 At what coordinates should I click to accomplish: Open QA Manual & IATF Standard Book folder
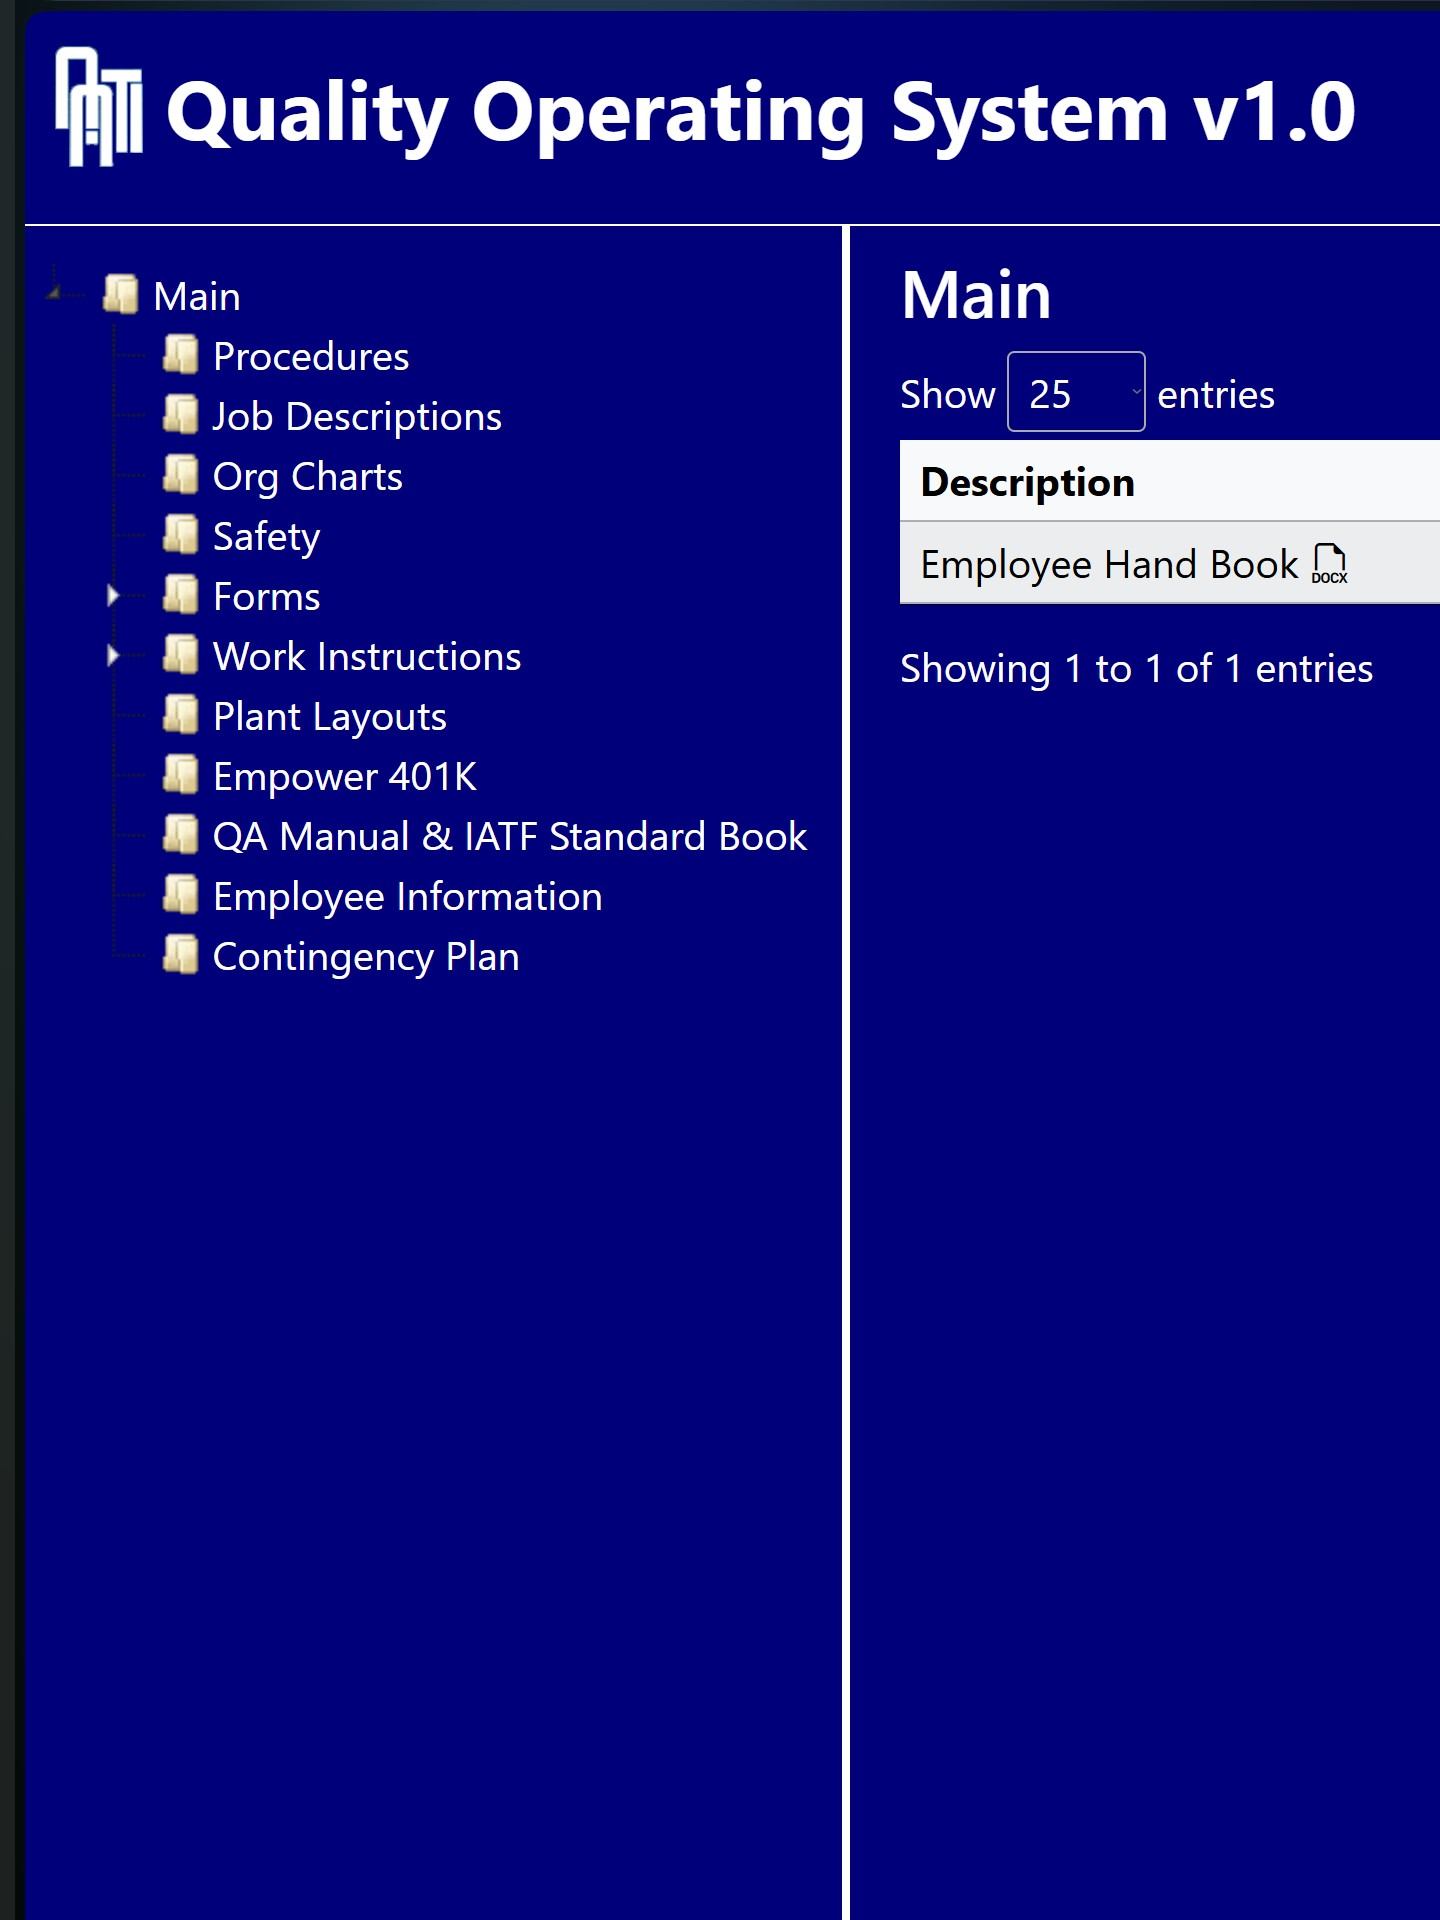click(x=509, y=837)
